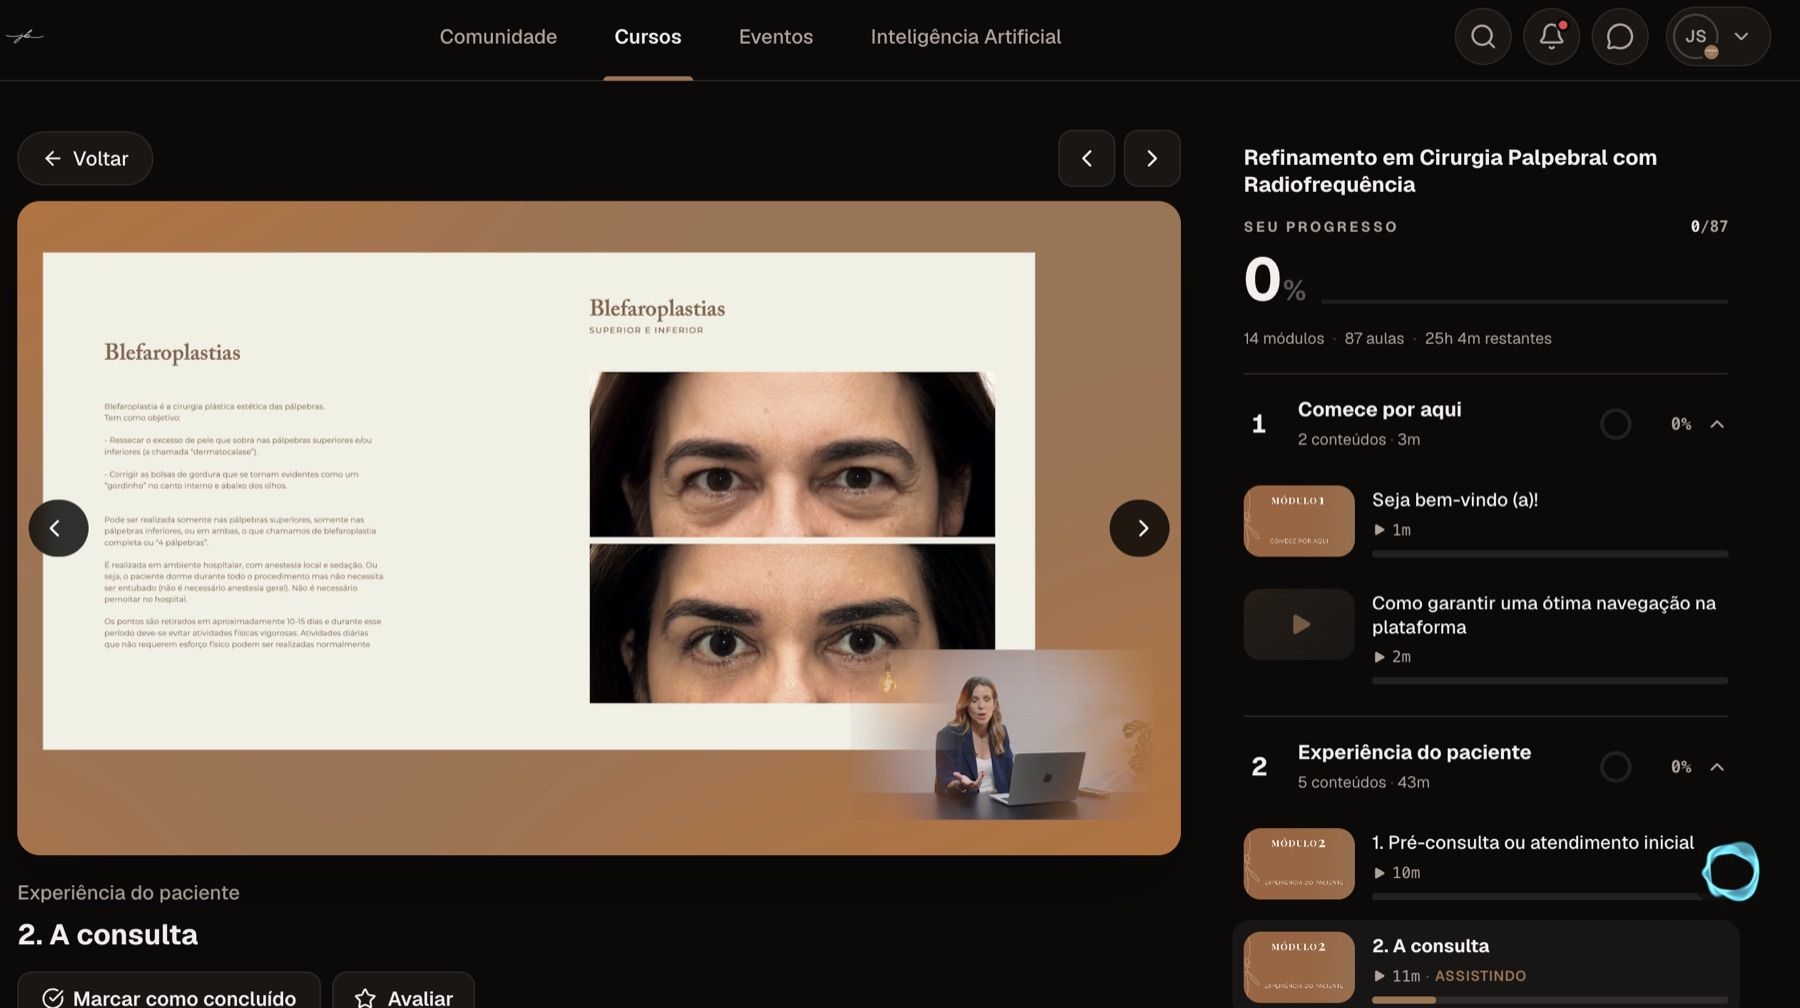Open the search icon in header
The height and width of the screenshot is (1008, 1800).
tap(1483, 37)
